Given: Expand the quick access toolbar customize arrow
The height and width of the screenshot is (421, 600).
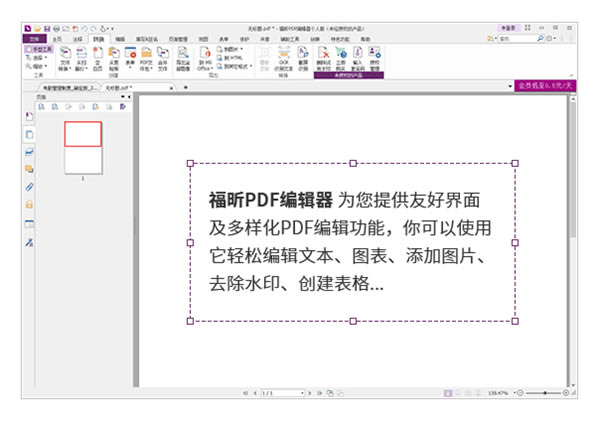Looking at the screenshot, I should pos(112,29).
